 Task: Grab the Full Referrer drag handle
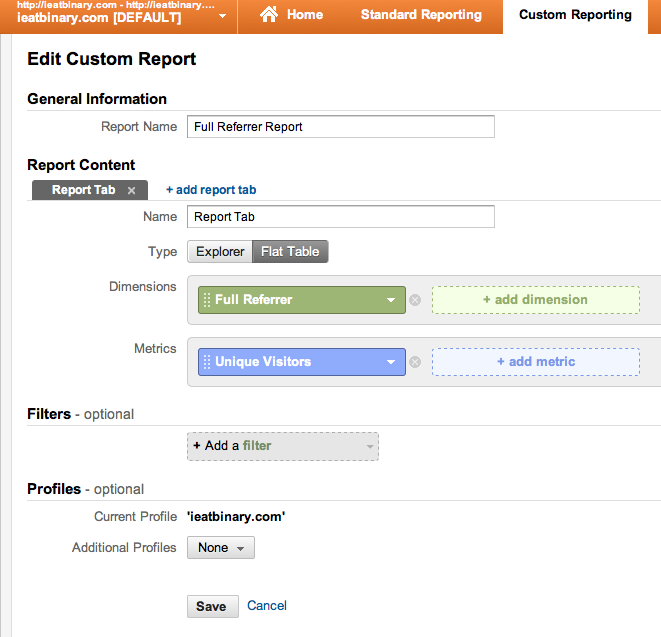(207, 300)
